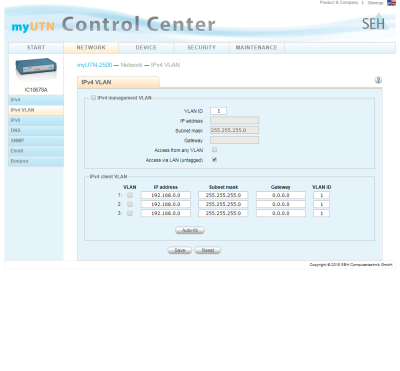Click the Save button
The width and height of the screenshot is (400, 371).
click(x=180, y=250)
